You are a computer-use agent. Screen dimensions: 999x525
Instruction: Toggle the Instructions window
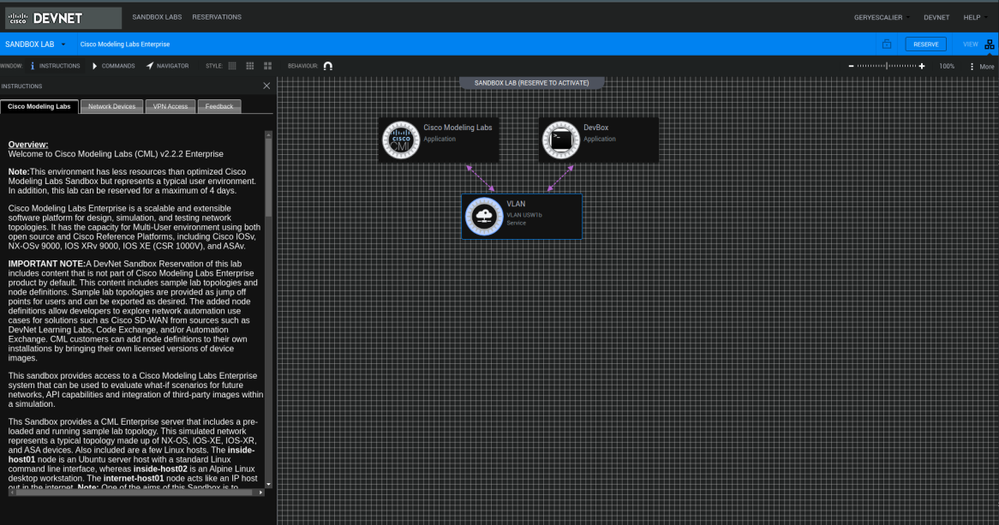(55, 66)
